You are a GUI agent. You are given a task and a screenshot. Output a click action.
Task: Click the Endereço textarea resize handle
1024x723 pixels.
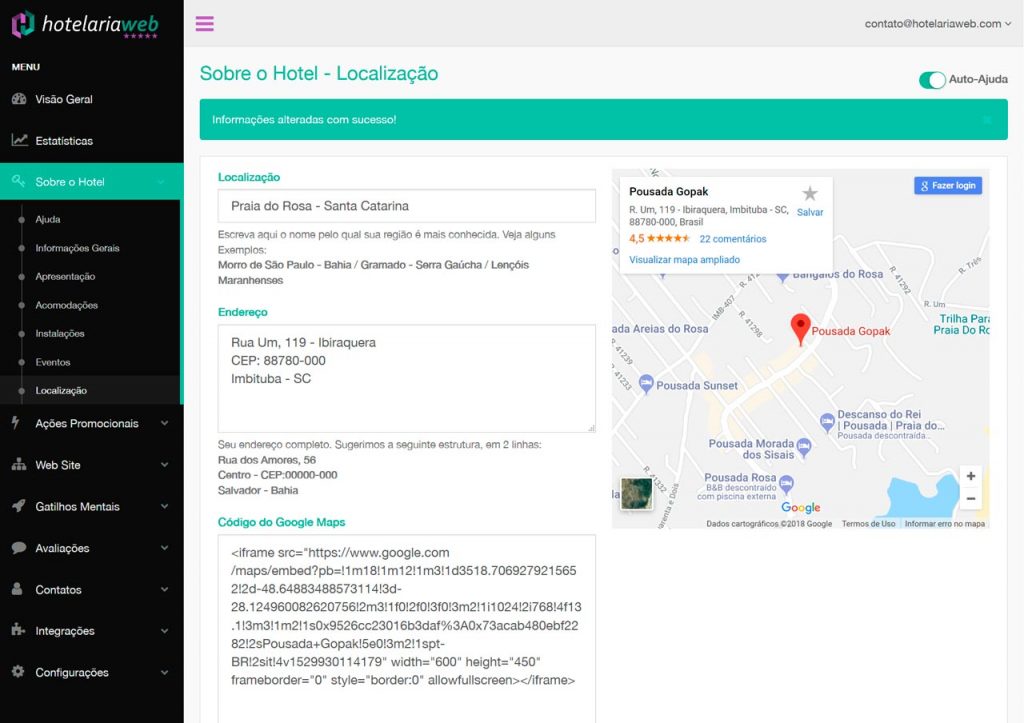tap(591, 428)
